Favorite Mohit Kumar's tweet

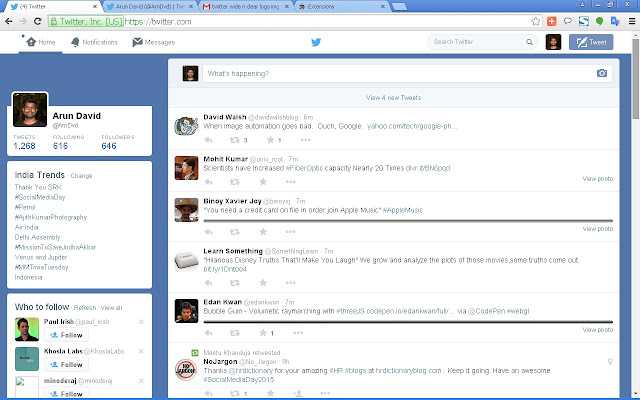263,182
